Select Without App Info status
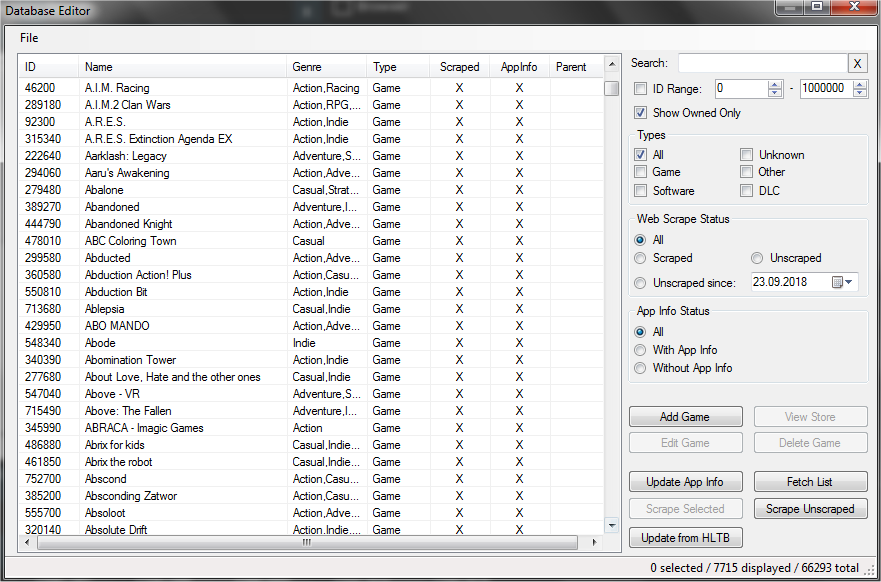Screen dimensions: 881x582 pyautogui.click(x=640, y=368)
